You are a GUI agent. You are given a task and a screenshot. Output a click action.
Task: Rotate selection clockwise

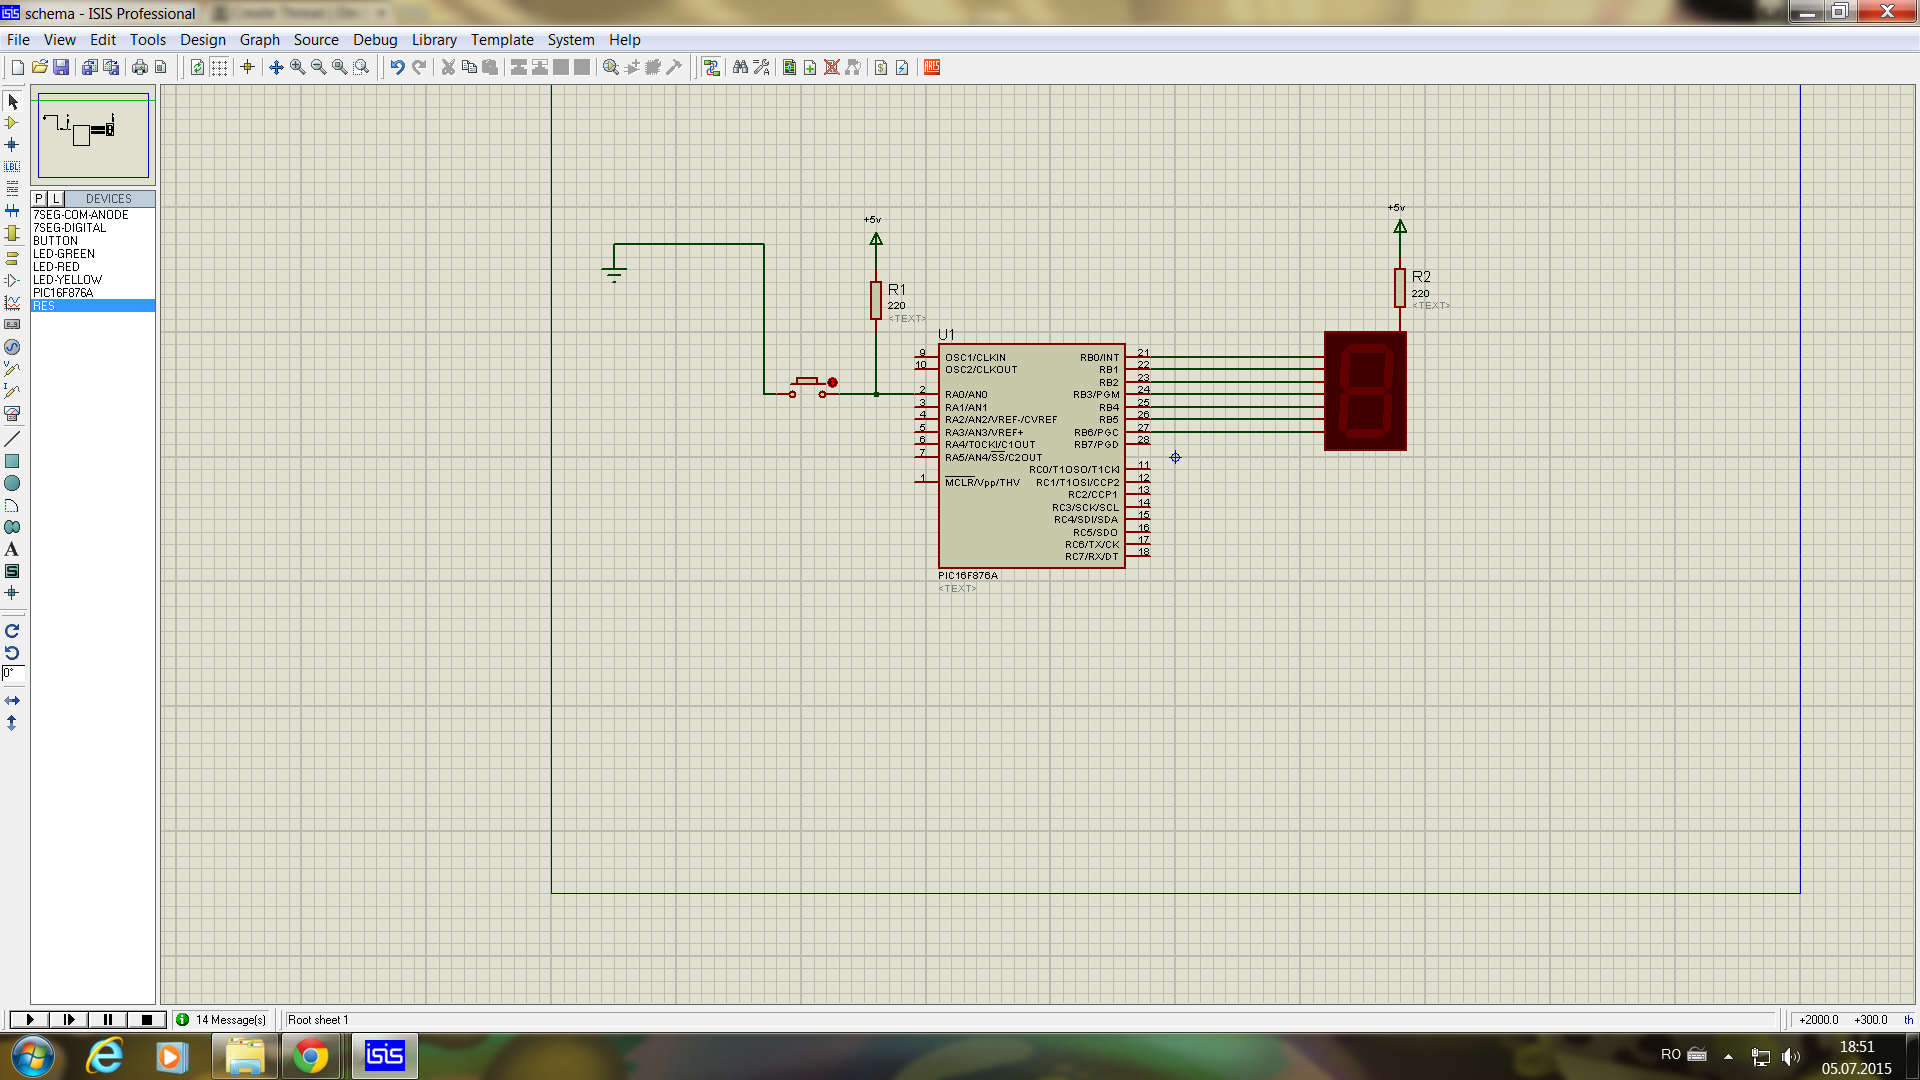point(12,631)
